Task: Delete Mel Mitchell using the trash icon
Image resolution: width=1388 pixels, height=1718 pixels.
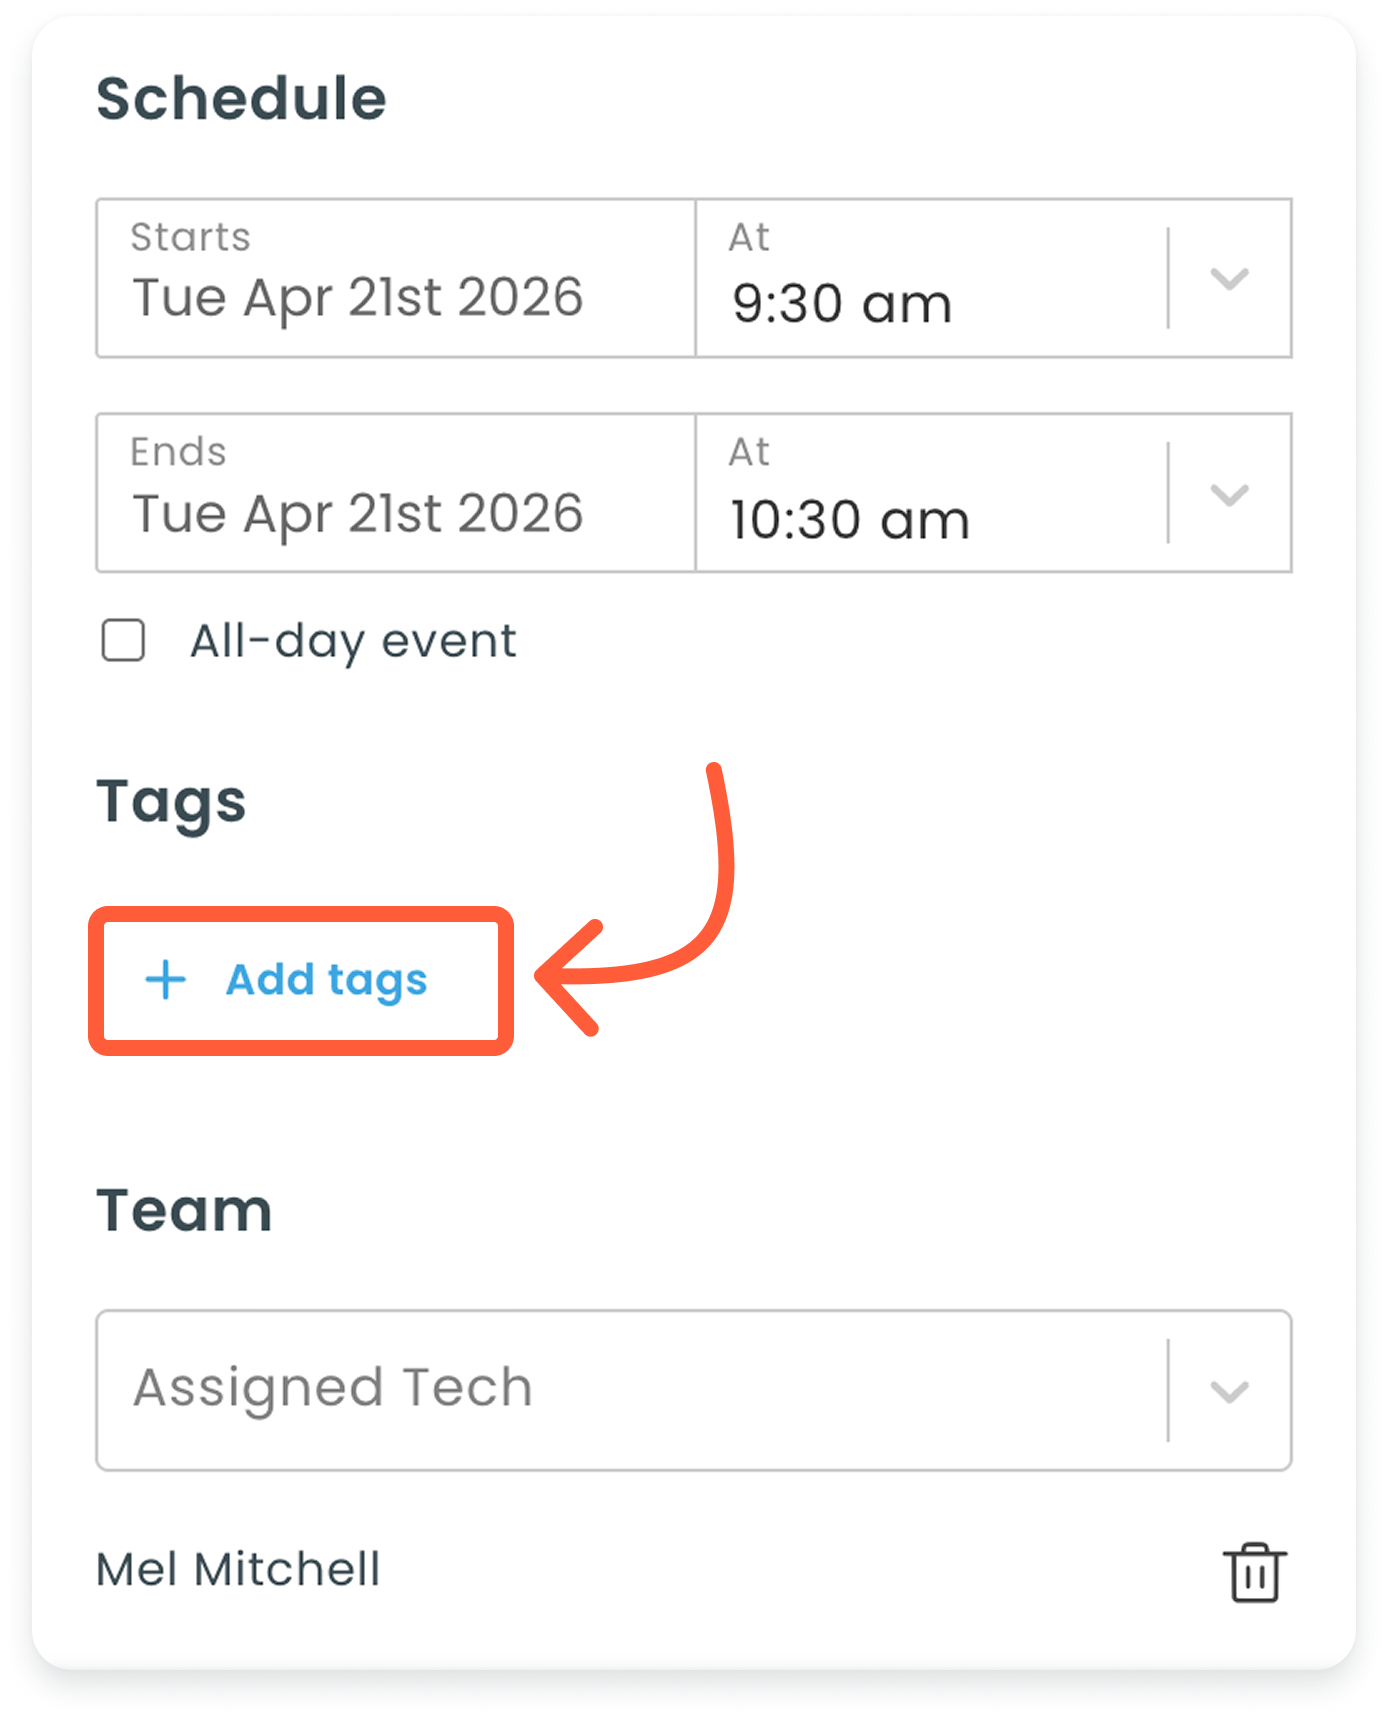Action: (x=1254, y=1572)
